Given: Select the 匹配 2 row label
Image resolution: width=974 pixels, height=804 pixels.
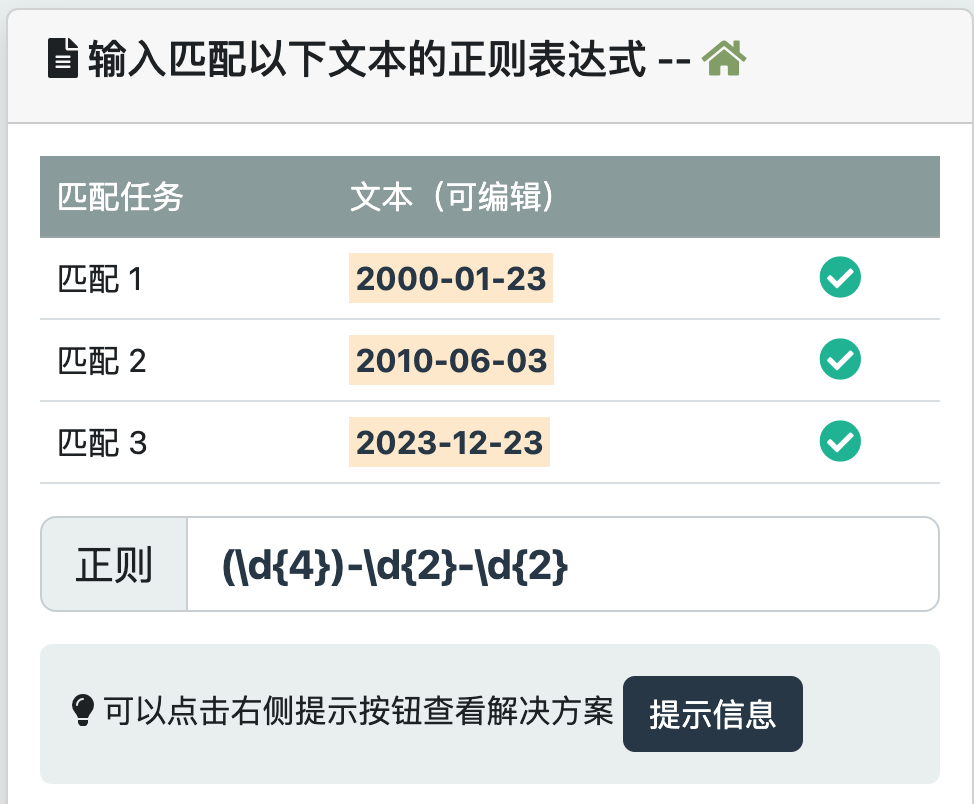Looking at the screenshot, I should coord(102,361).
